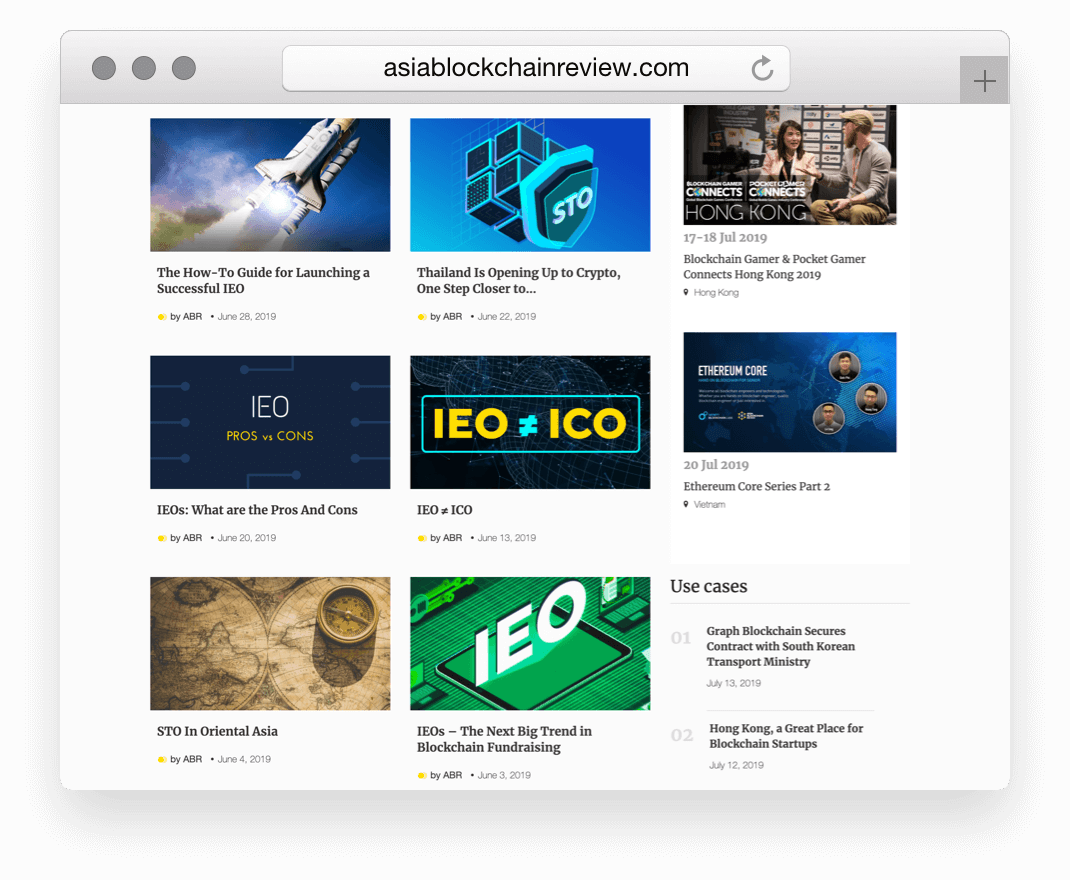Click the asiablockchainreview.com address bar
1070x880 pixels.
pos(535,69)
